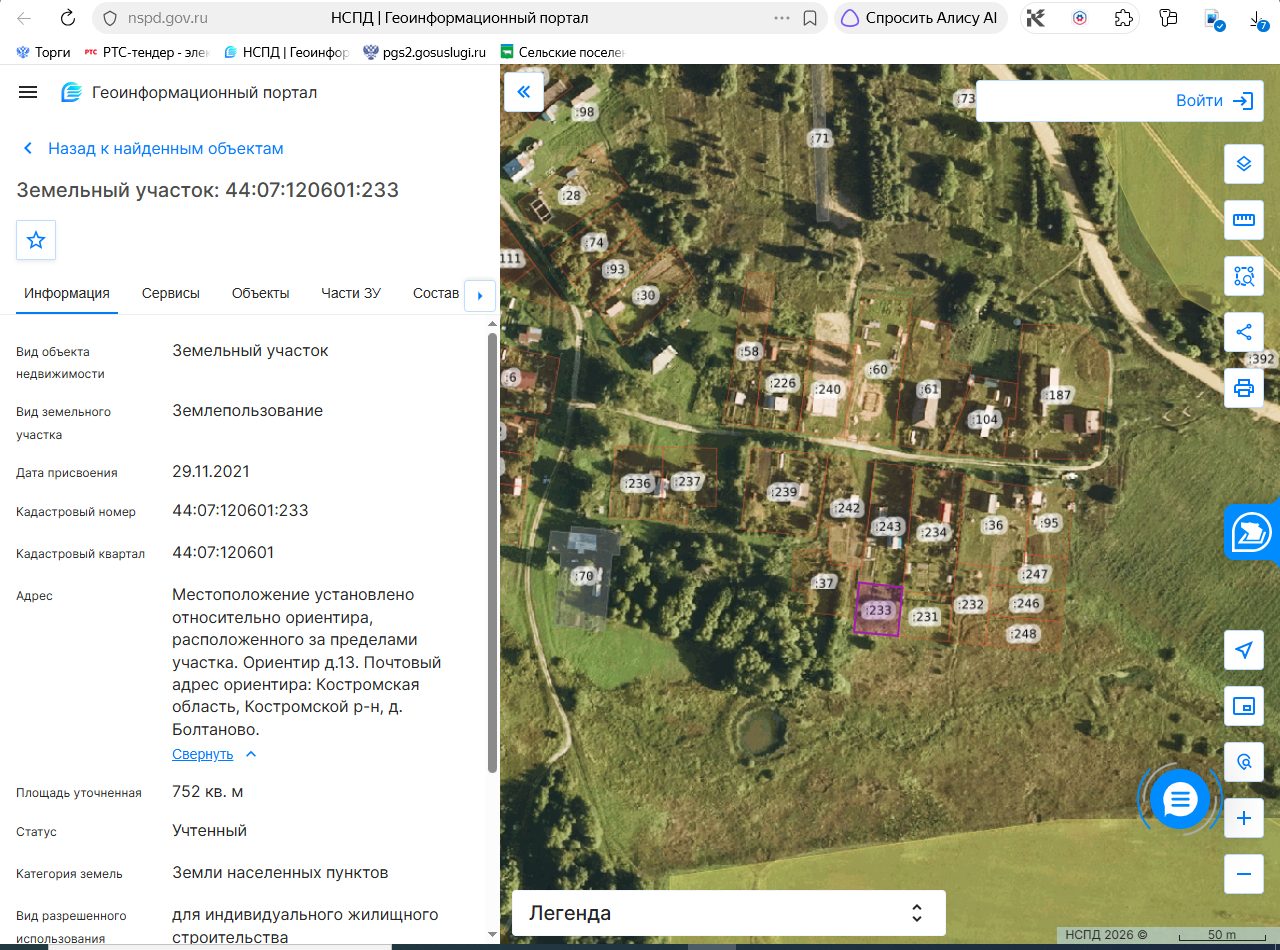Select highlighted parcel :233 on the map

point(878,609)
